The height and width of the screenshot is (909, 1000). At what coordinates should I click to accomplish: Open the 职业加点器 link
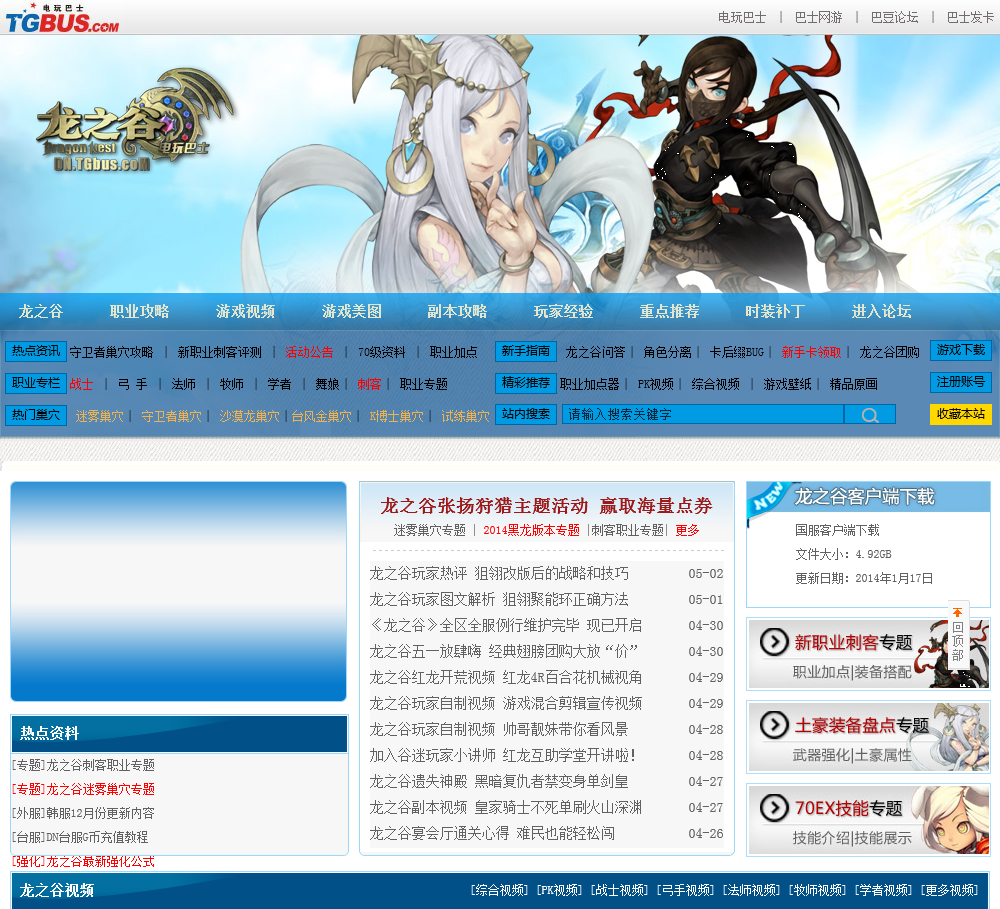[590, 384]
